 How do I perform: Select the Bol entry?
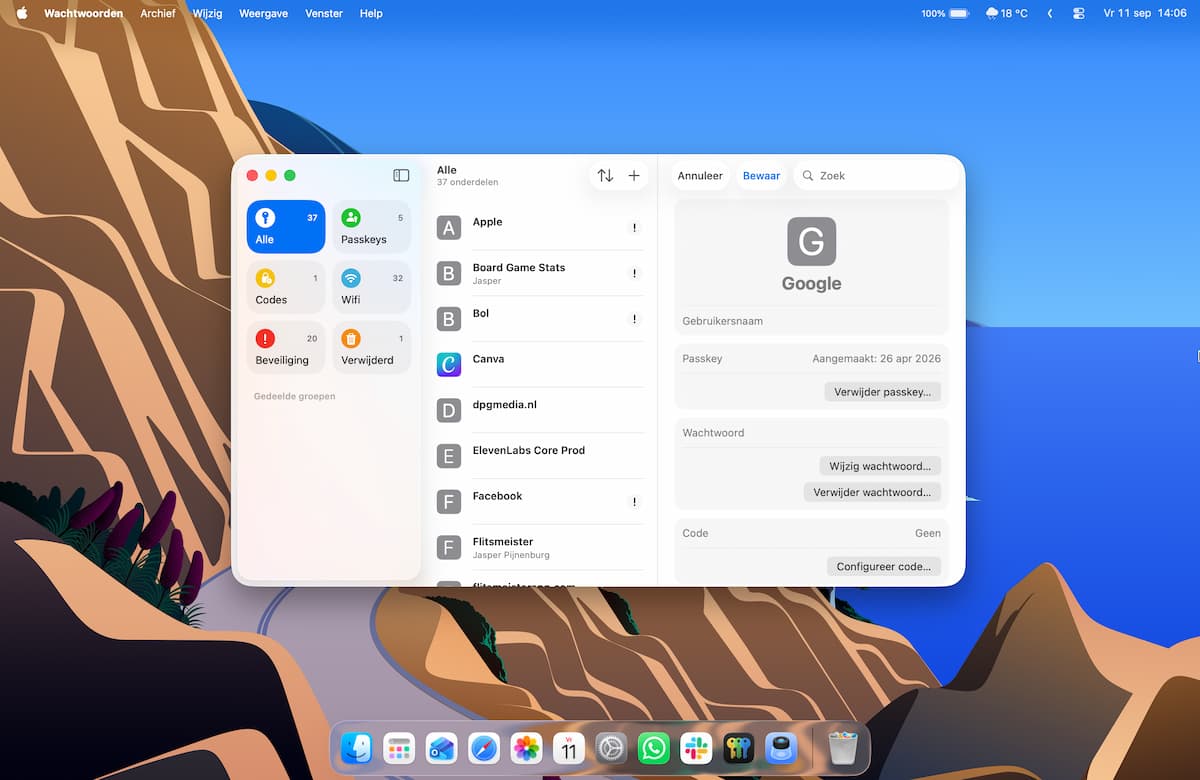540,319
